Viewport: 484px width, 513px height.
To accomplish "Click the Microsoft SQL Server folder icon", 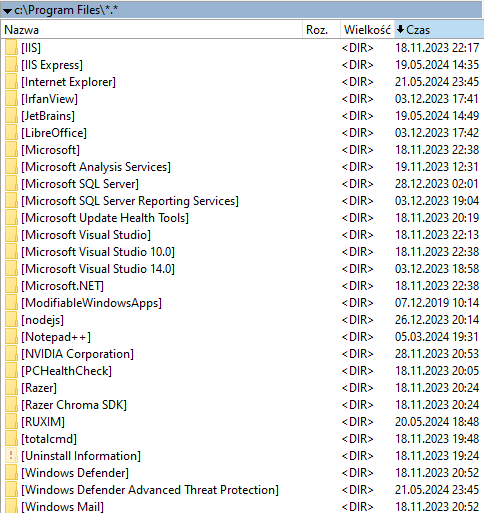I will [x=11, y=184].
